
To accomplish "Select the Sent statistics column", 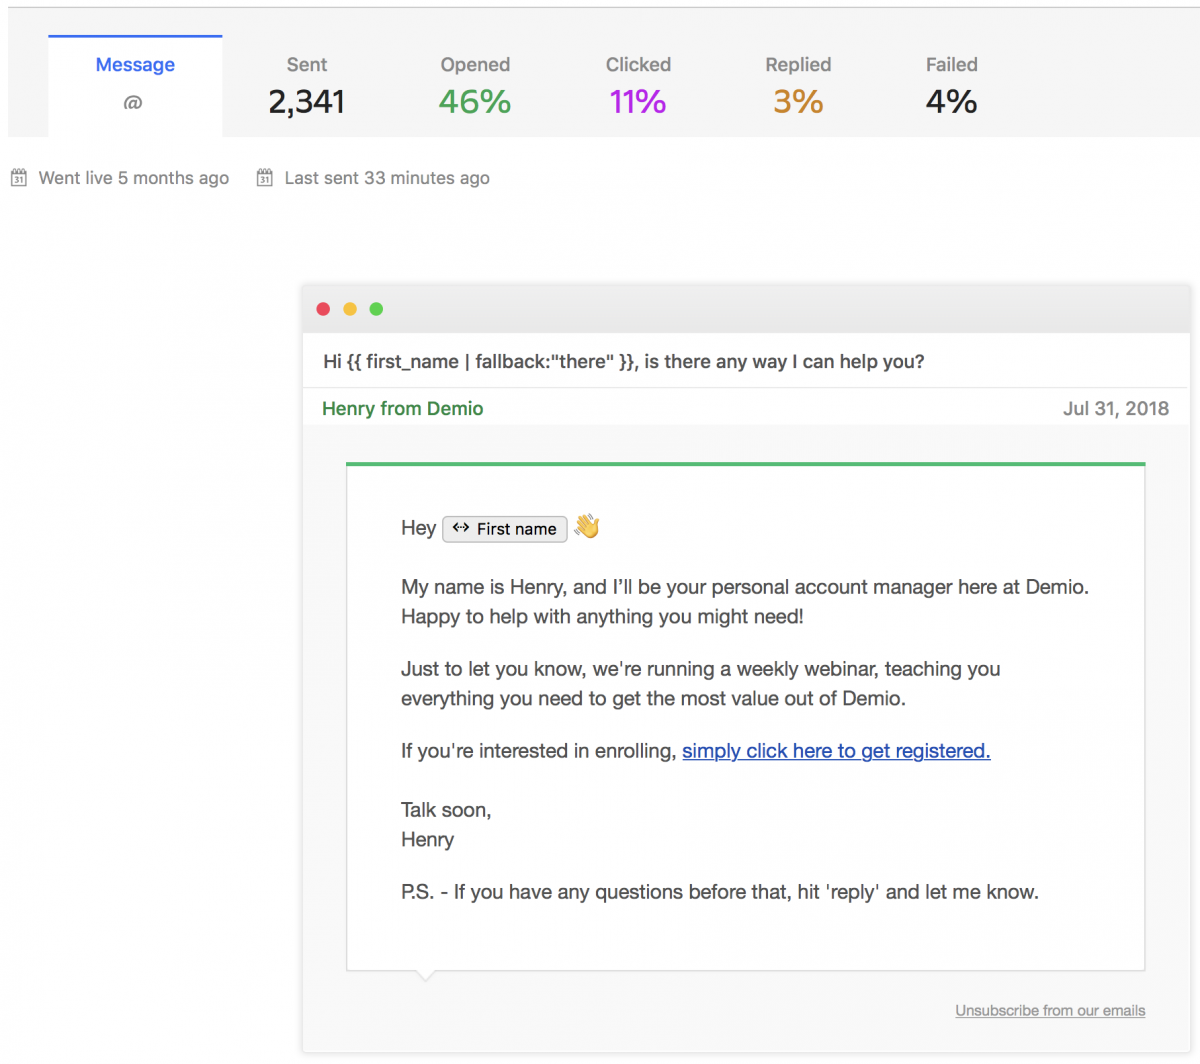I will [306, 85].
